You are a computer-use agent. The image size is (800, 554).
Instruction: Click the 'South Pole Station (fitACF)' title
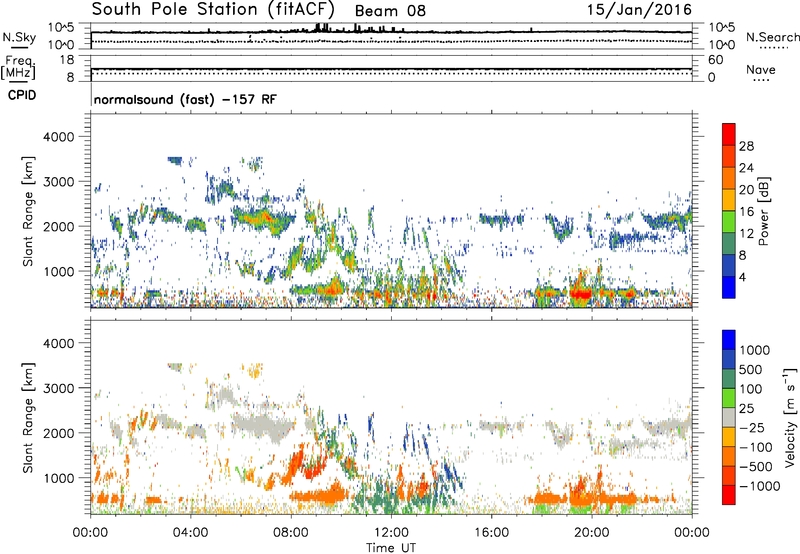213,9
